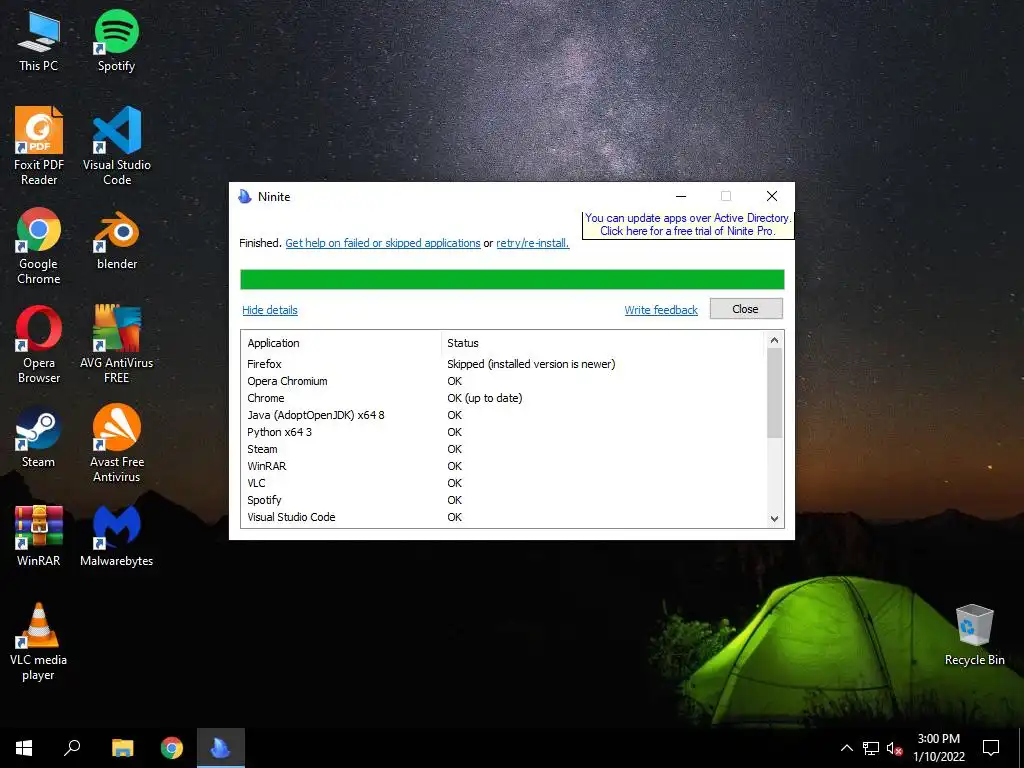Select the WinRAR row in details list
Screen dimensions: 1024x768
503,466
